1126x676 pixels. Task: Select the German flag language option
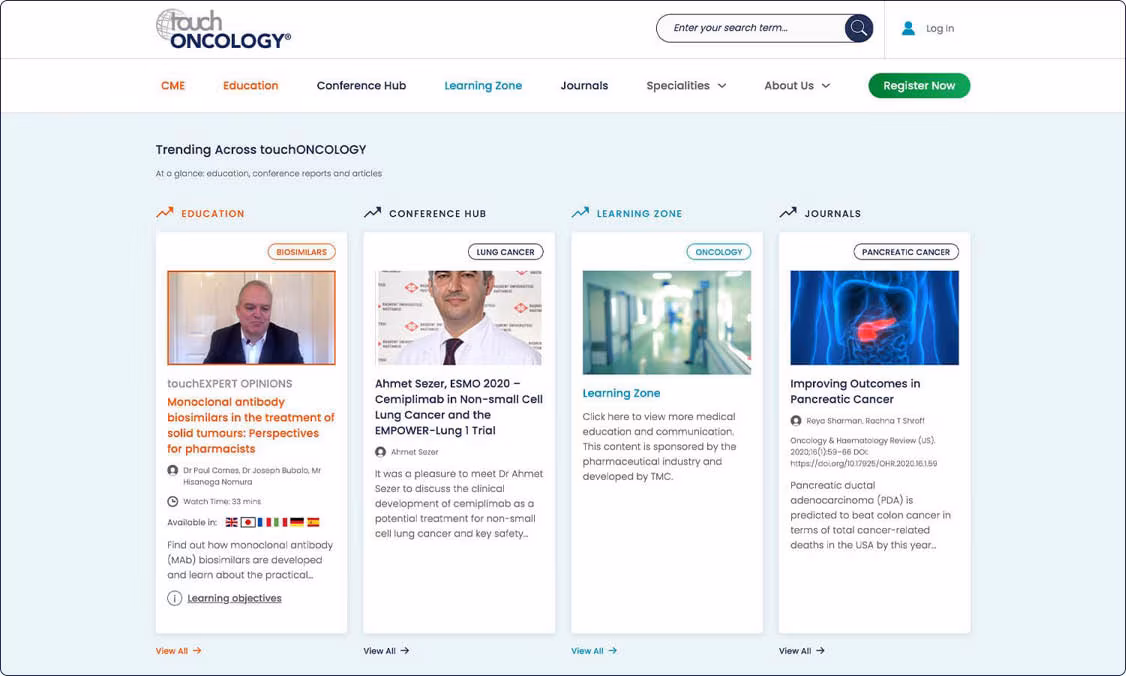pyautogui.click(x=297, y=522)
